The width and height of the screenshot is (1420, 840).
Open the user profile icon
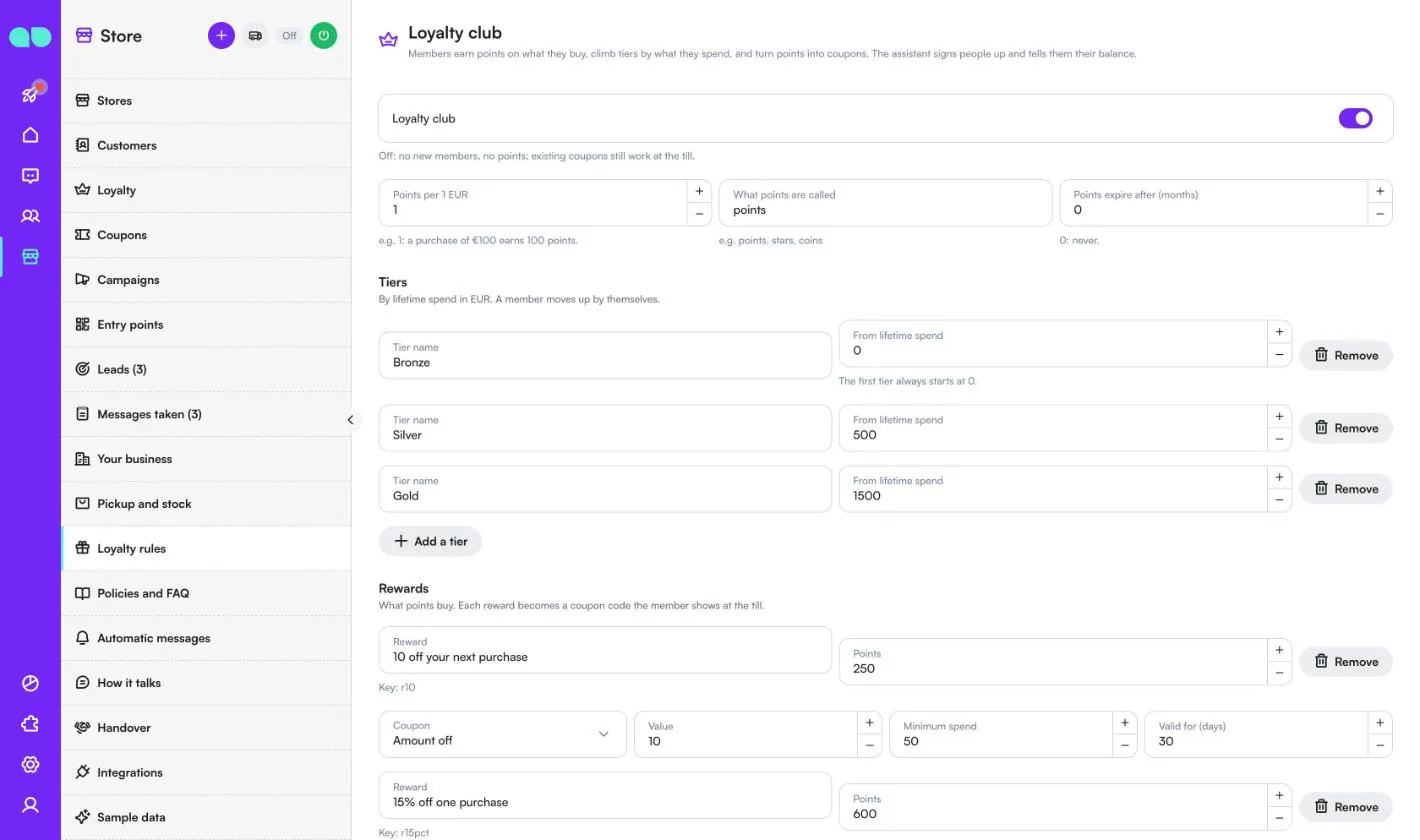(30, 805)
